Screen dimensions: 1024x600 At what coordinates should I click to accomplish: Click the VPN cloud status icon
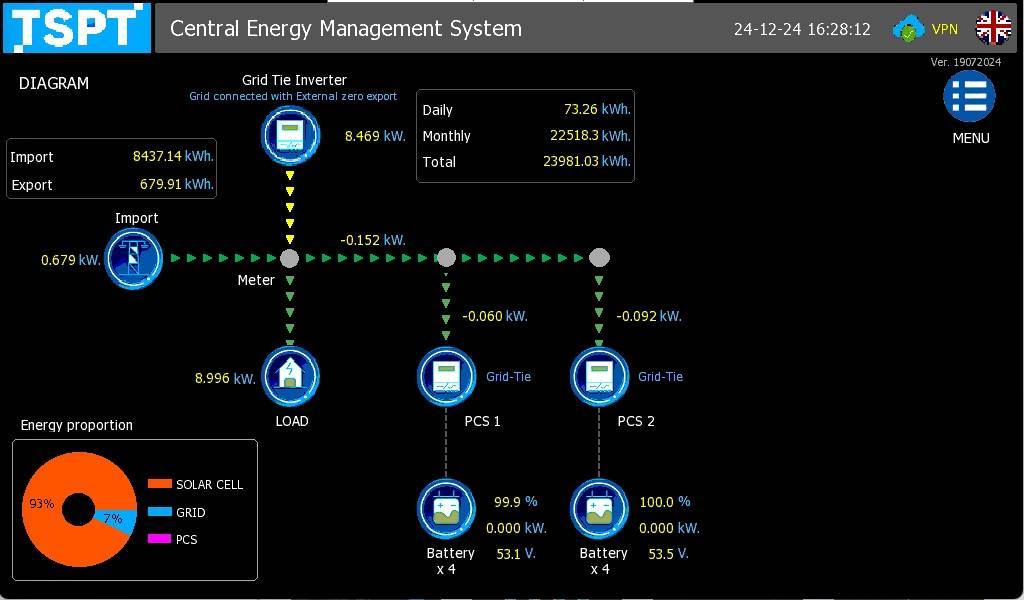tap(908, 29)
